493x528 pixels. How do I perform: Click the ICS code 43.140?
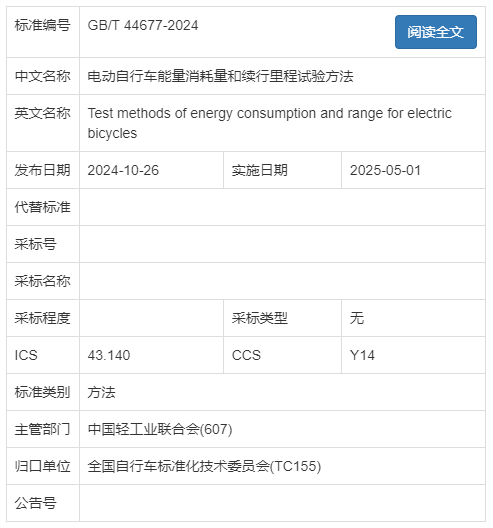tap(109, 355)
